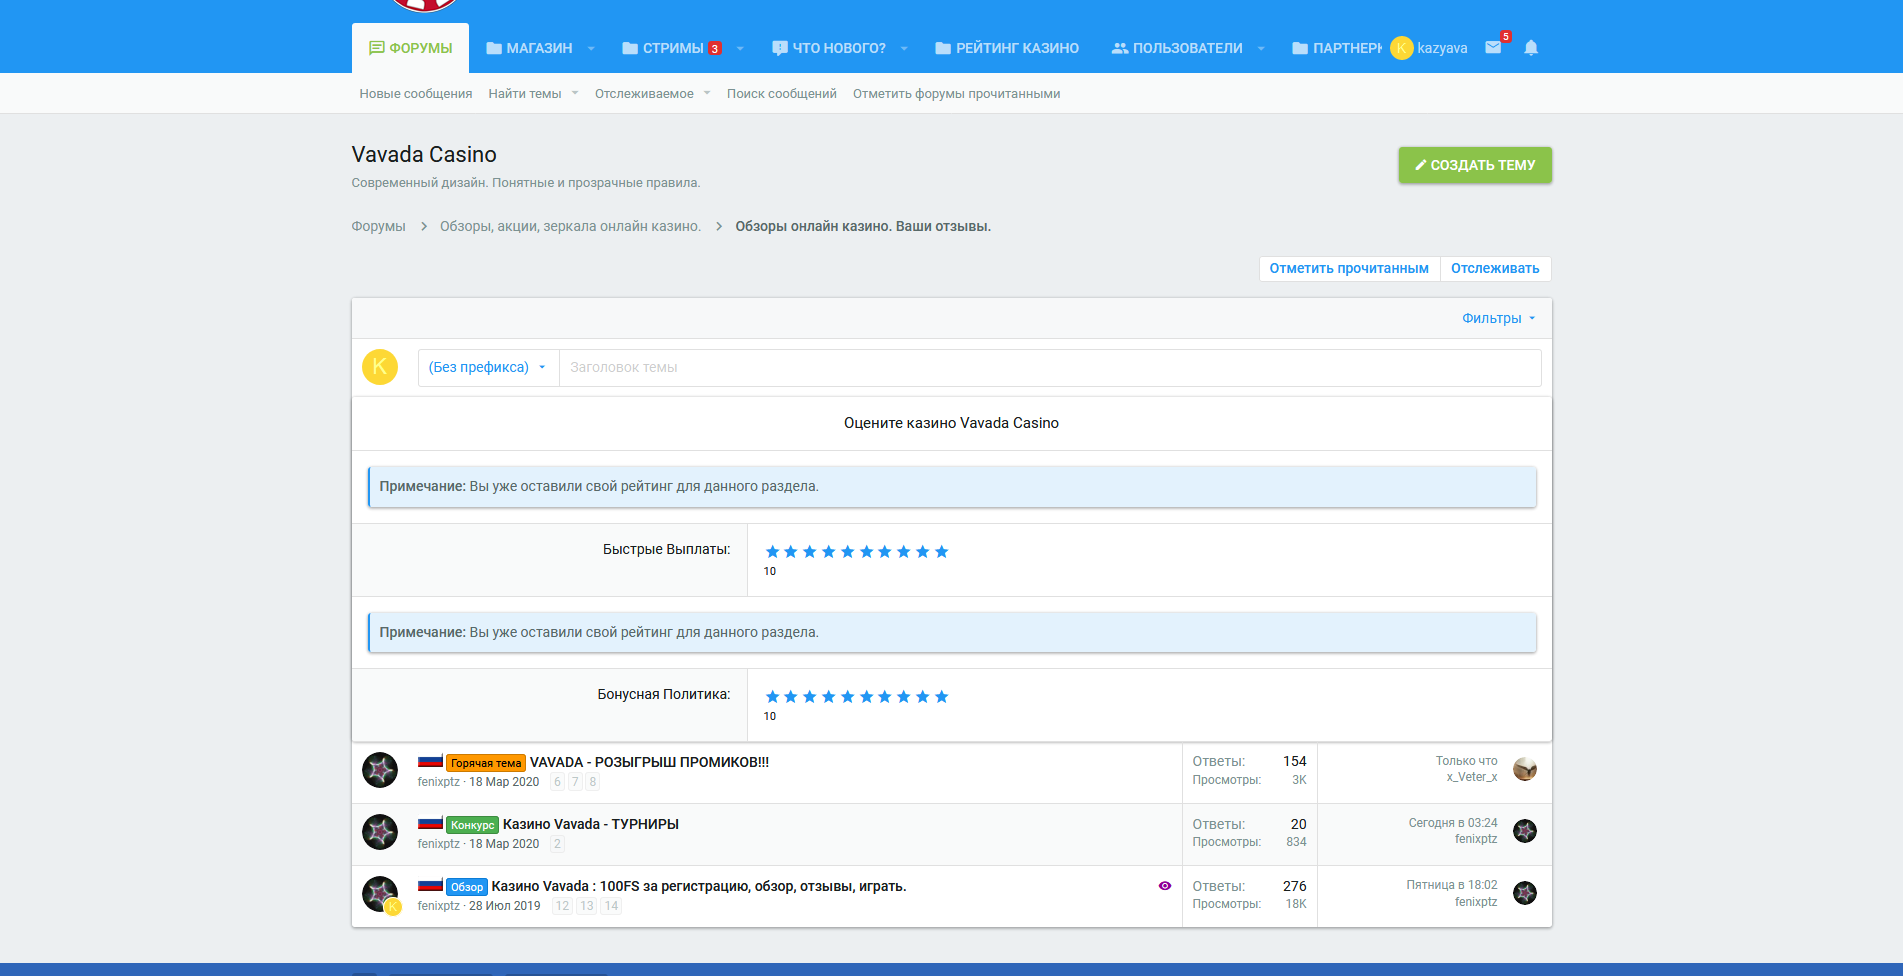Screen dimensions: 1903x976
Task: Click last-poster avatar for 100FS review thread
Action: (1525, 893)
